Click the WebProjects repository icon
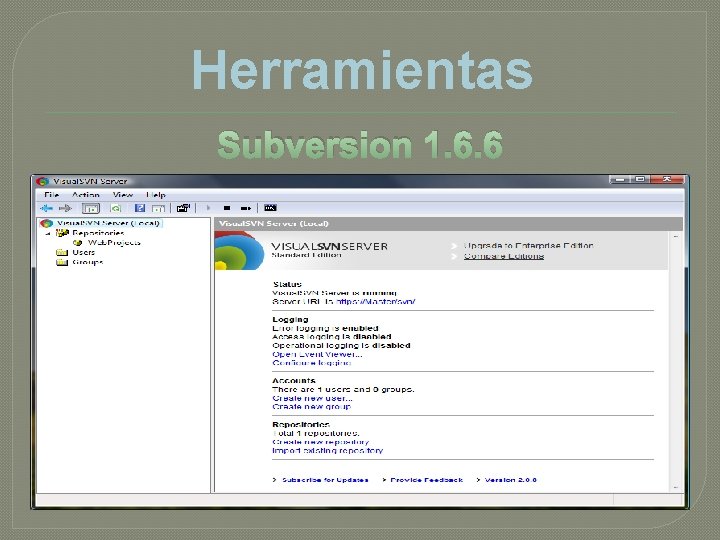This screenshot has height=540, width=720. click(x=78, y=243)
